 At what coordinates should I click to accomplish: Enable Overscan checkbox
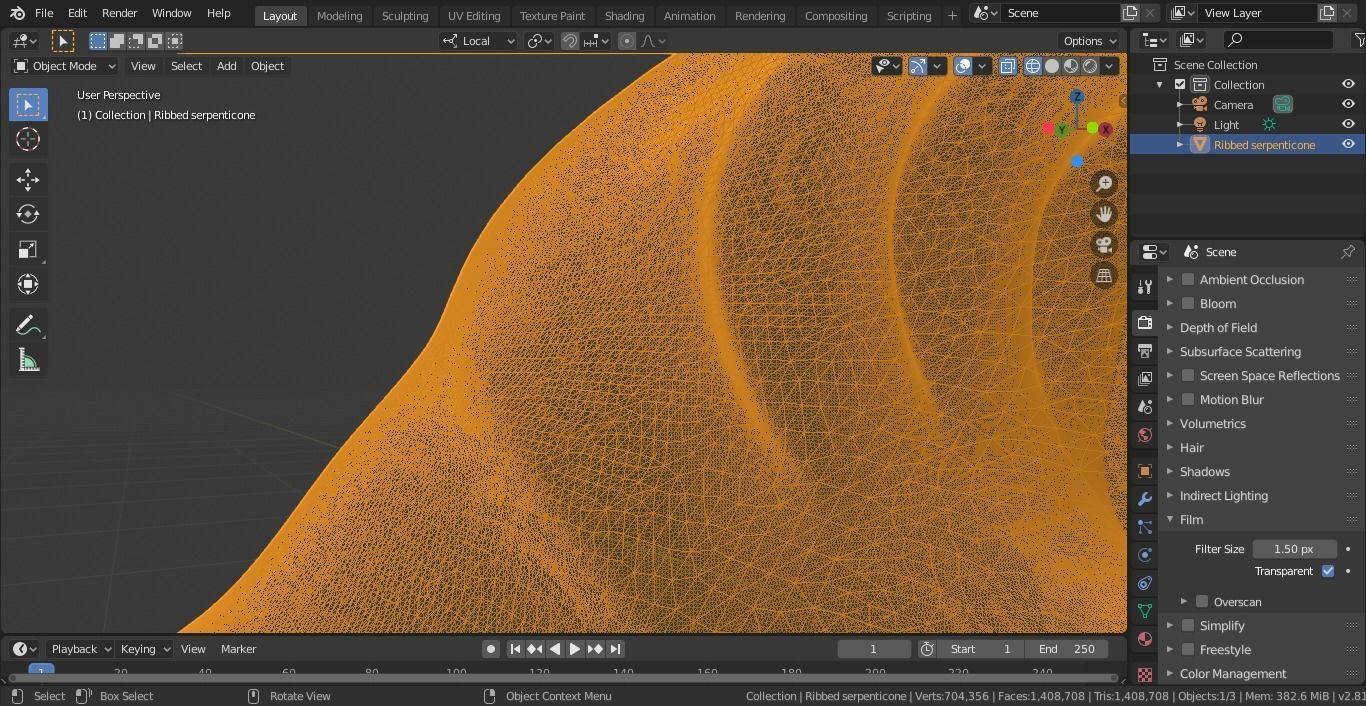1202,601
